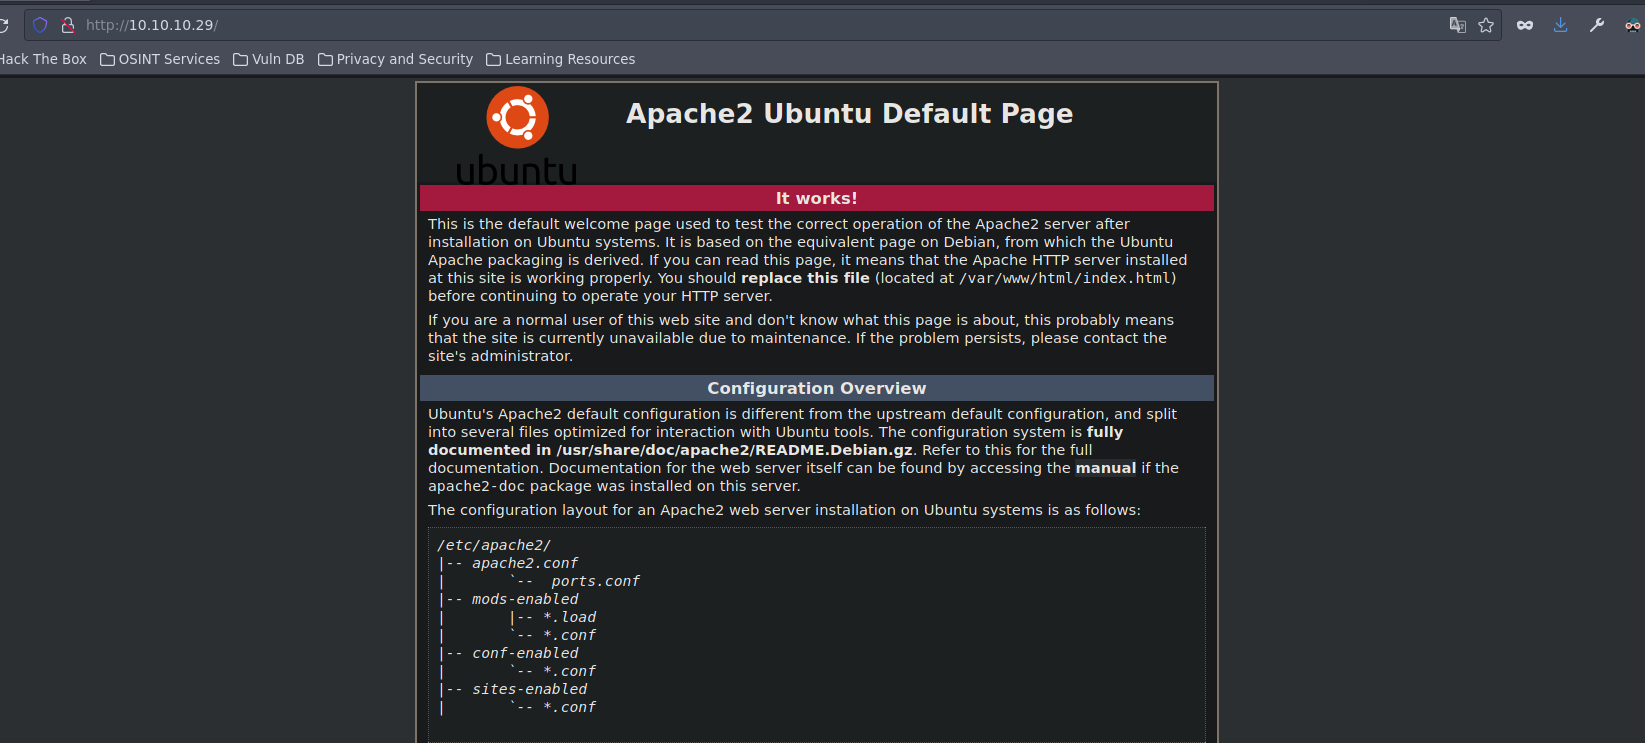
Task: Click the 'manual' documentation link
Action: [x=1105, y=468]
